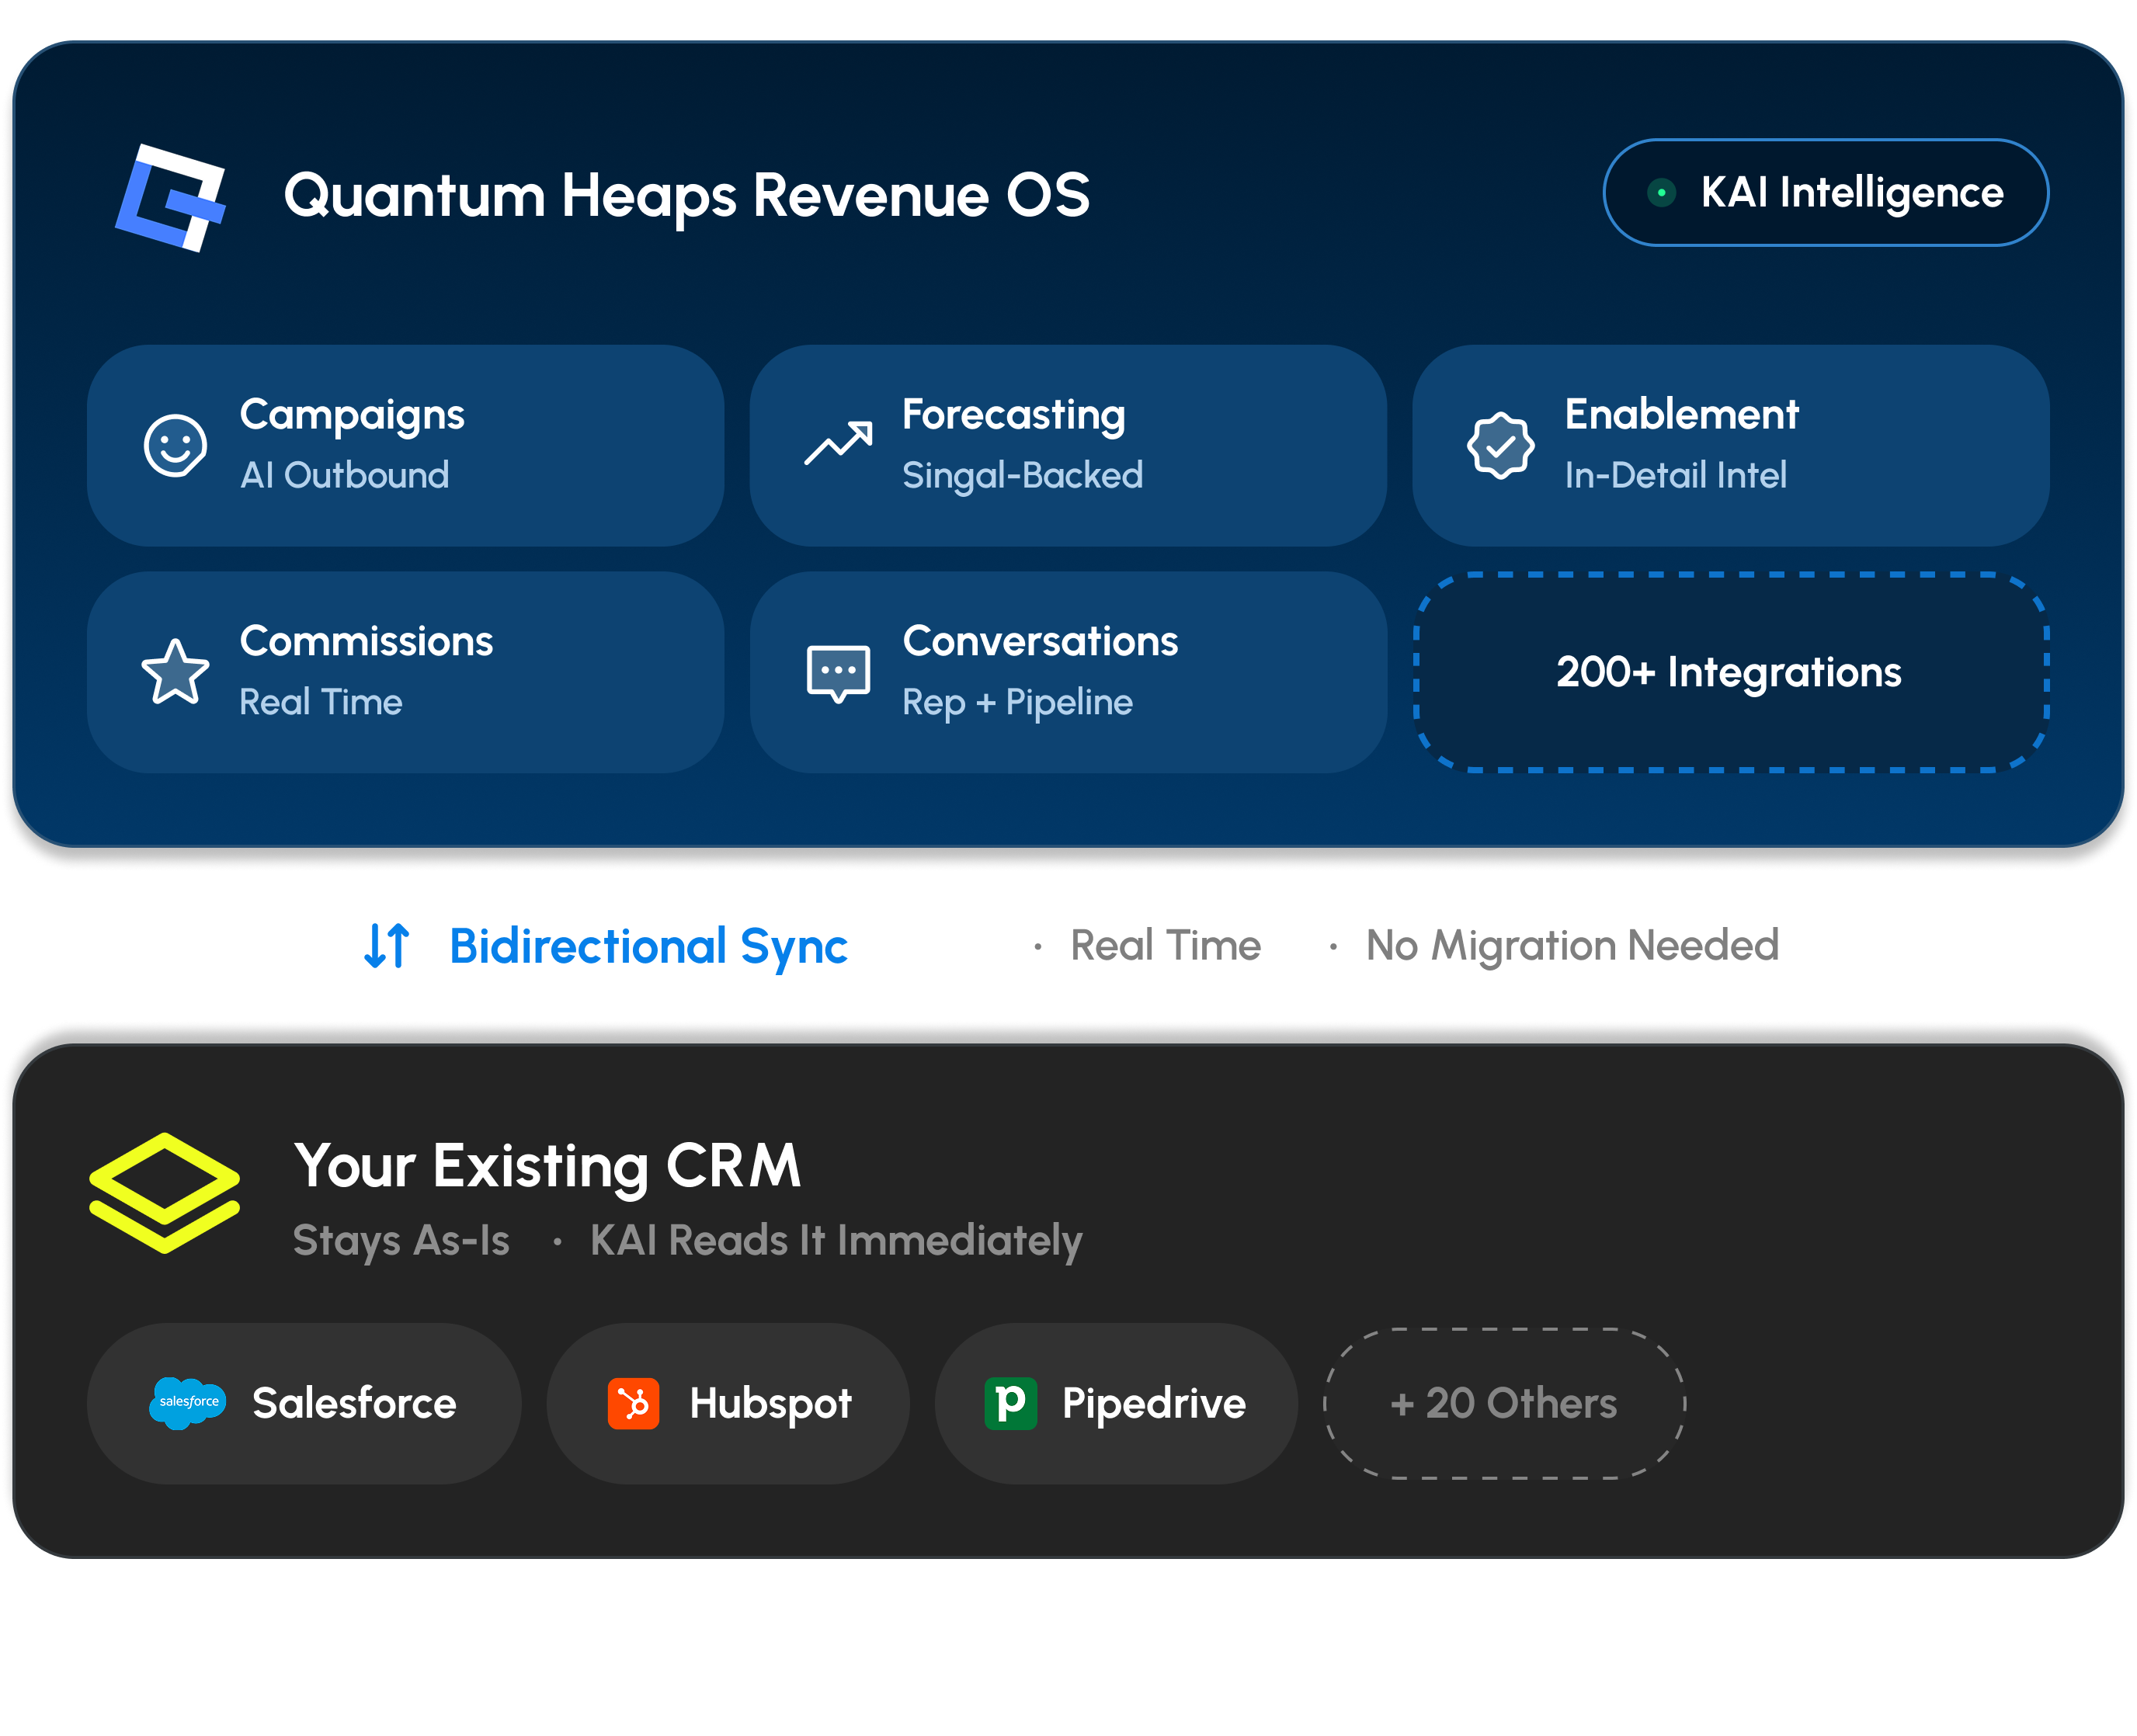Click the Commissions star icon

click(x=175, y=672)
